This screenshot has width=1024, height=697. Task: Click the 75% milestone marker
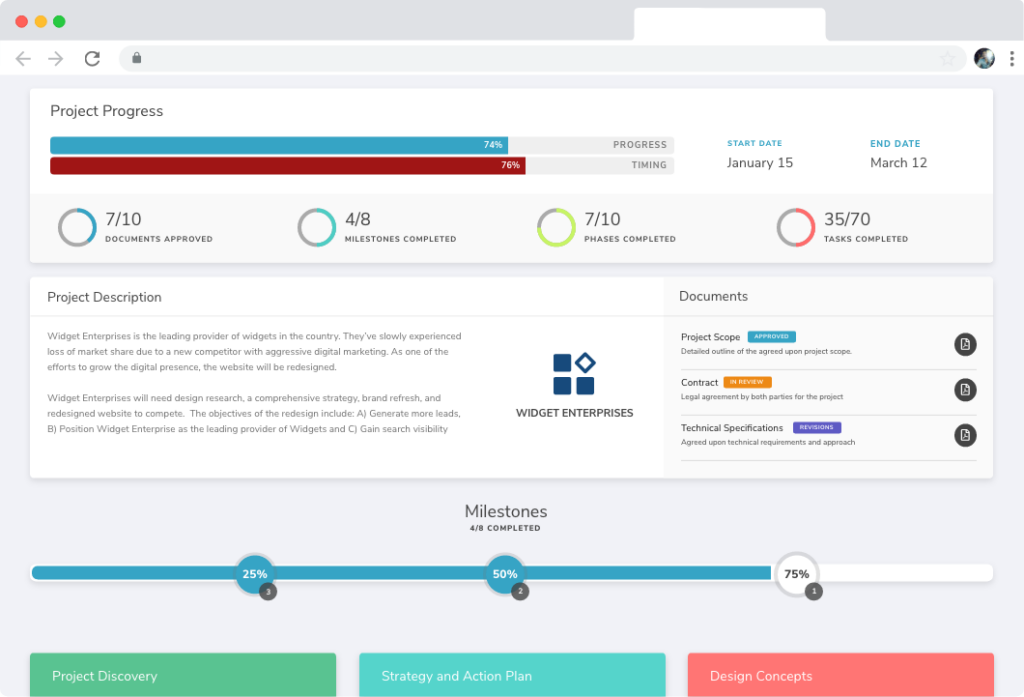pyautogui.click(x=797, y=574)
